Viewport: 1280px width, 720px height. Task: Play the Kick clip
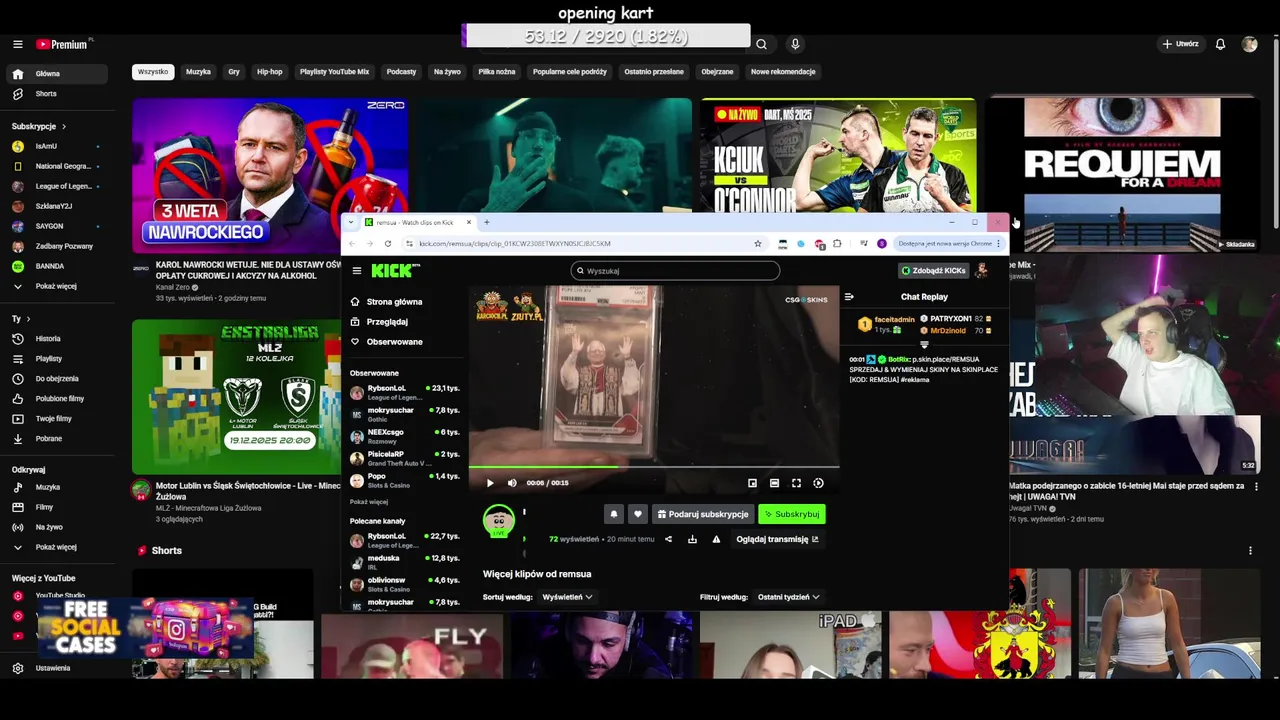click(490, 483)
